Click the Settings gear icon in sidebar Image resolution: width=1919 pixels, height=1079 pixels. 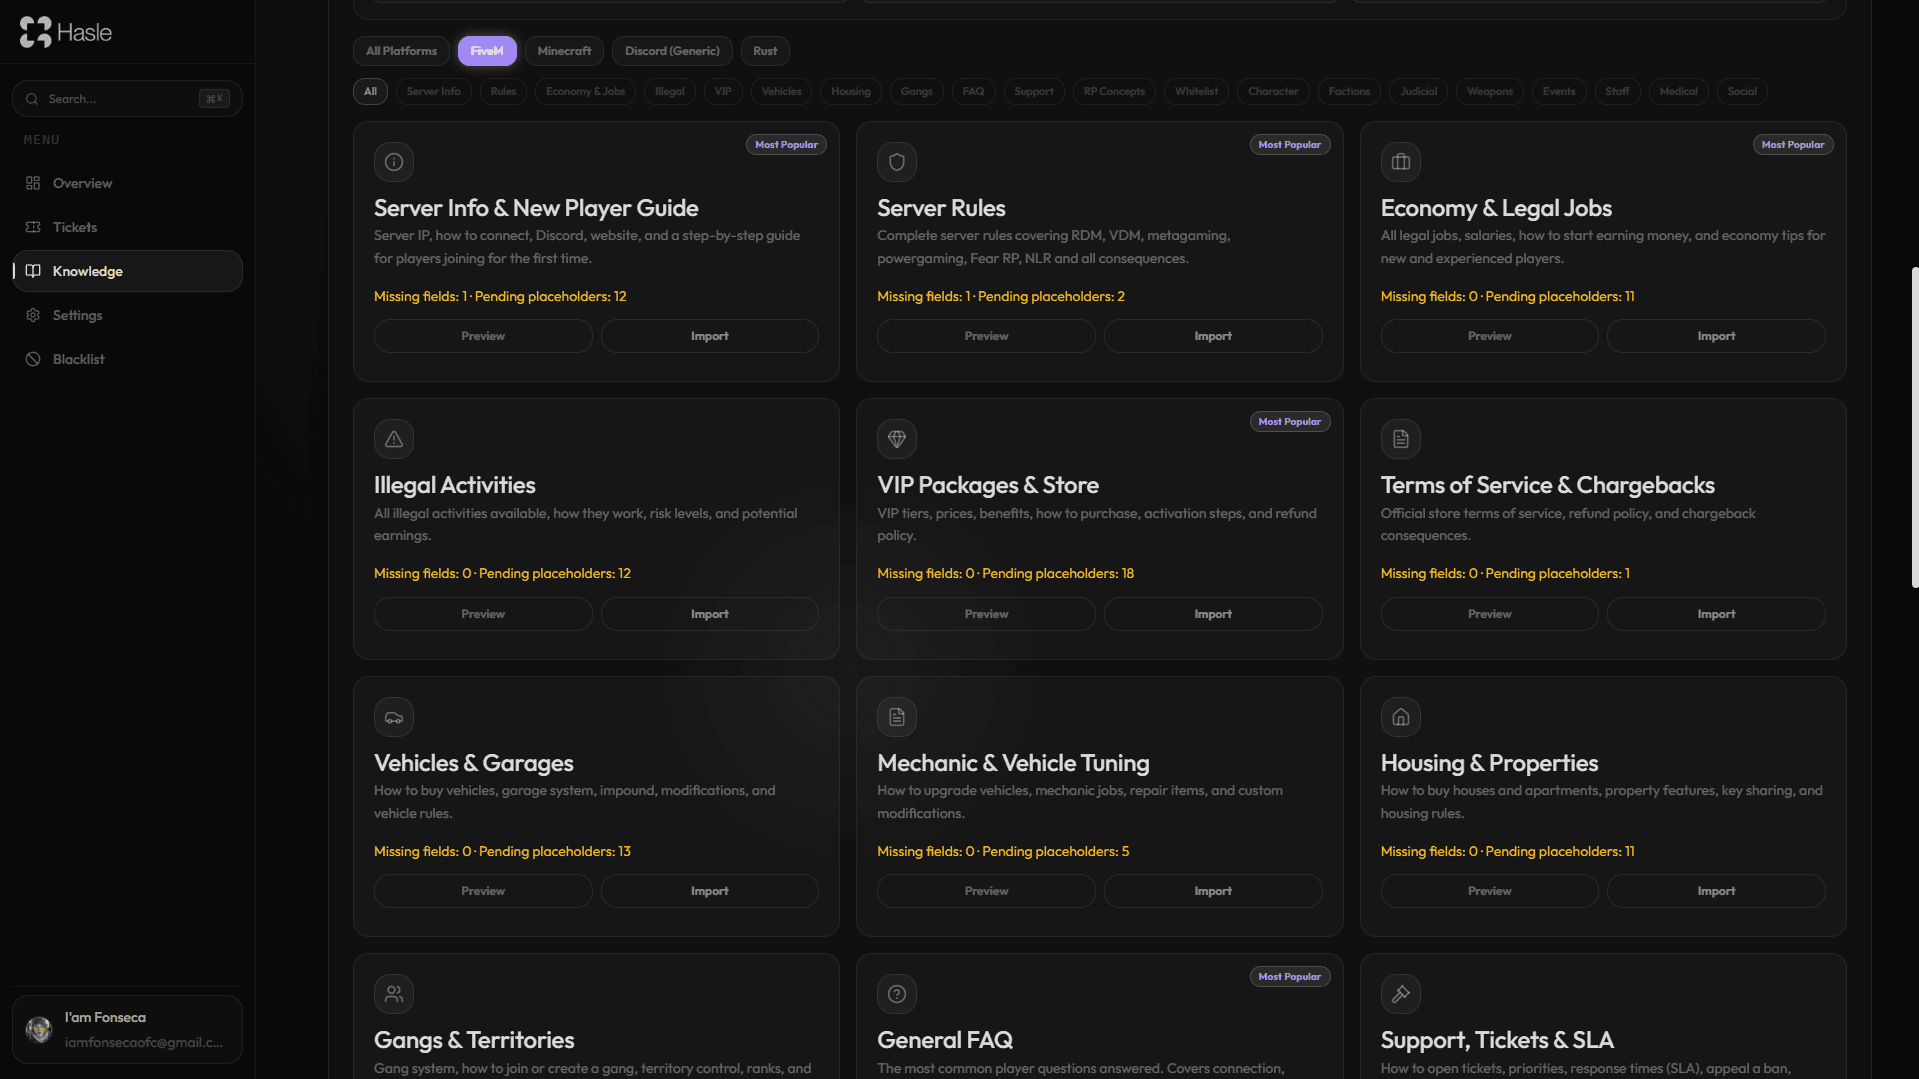pos(32,315)
